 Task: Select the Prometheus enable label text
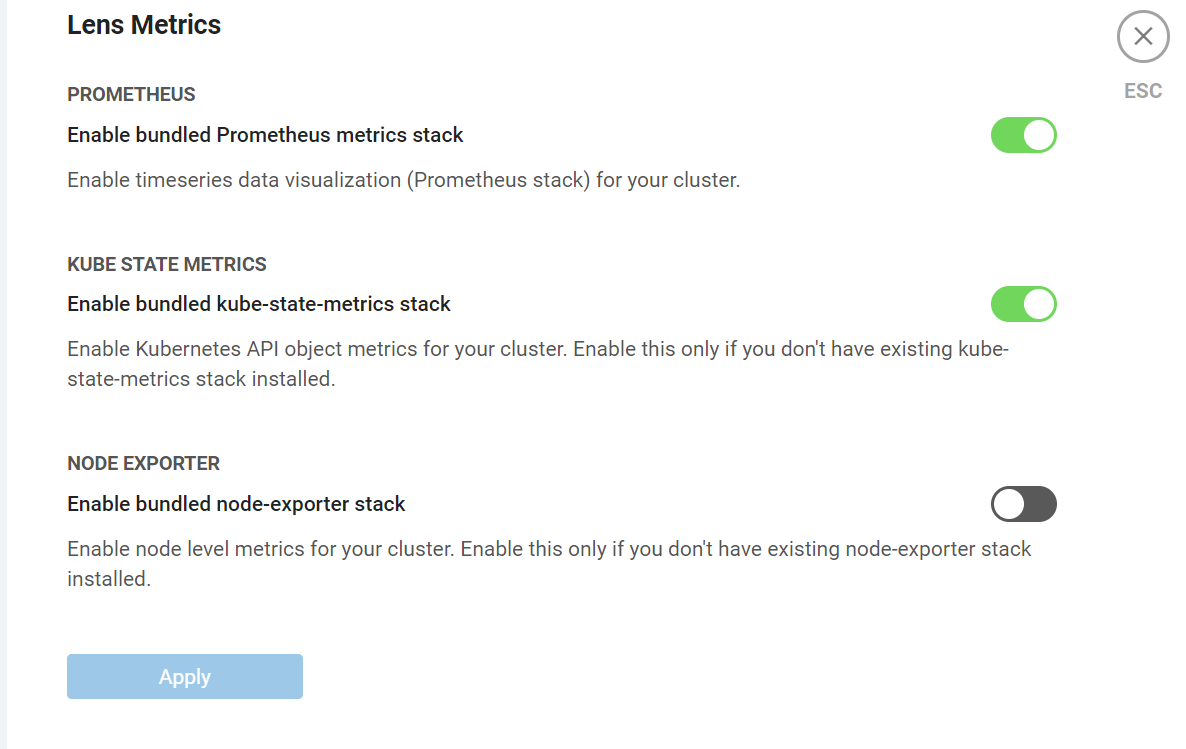[264, 134]
